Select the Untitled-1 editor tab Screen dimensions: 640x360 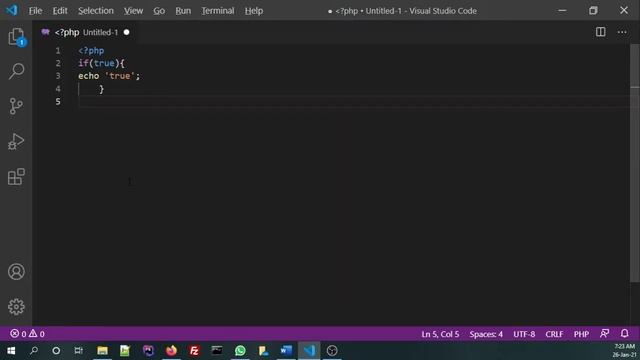coord(86,32)
